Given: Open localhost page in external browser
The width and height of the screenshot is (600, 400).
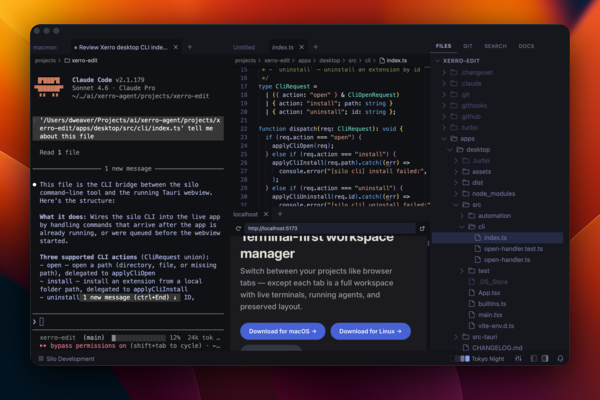Looking at the screenshot, I should click(422, 229).
